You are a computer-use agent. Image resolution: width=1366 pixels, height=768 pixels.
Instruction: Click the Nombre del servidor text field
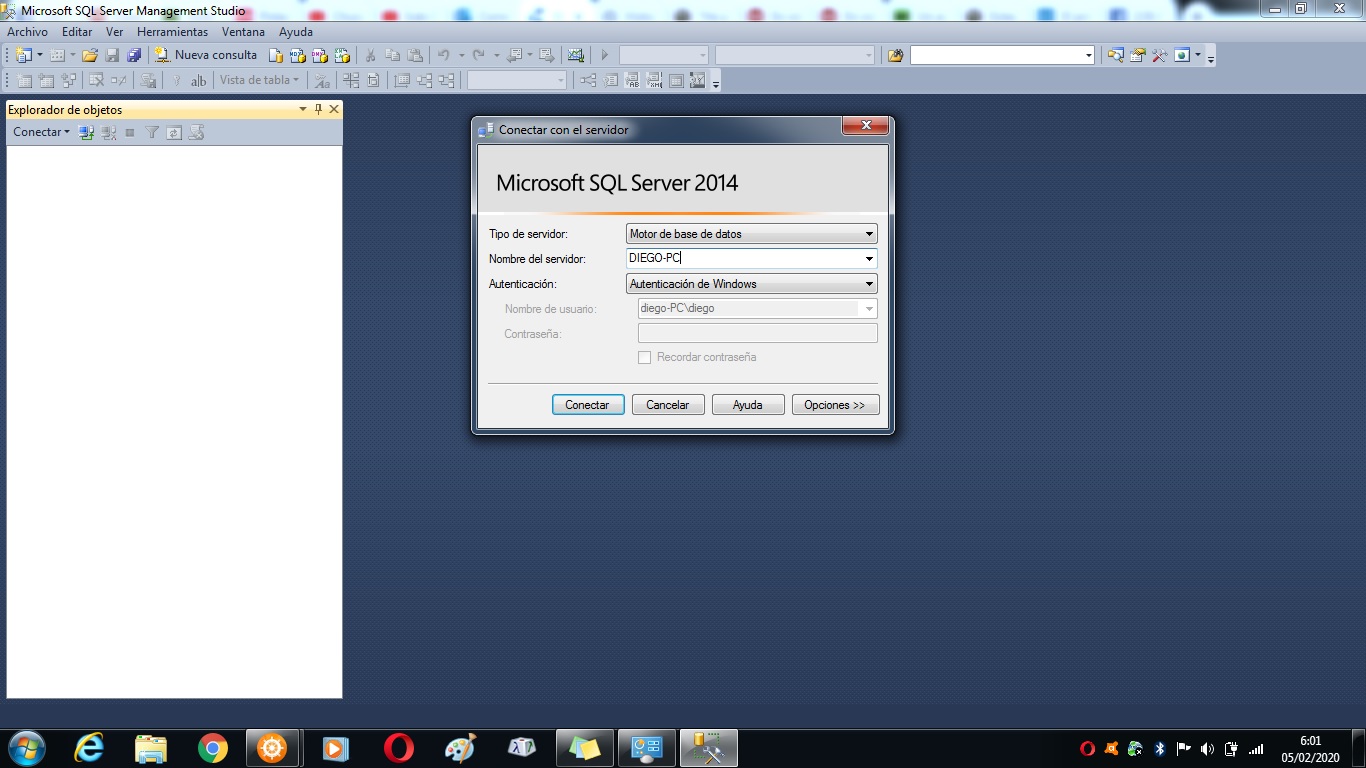click(x=743, y=259)
